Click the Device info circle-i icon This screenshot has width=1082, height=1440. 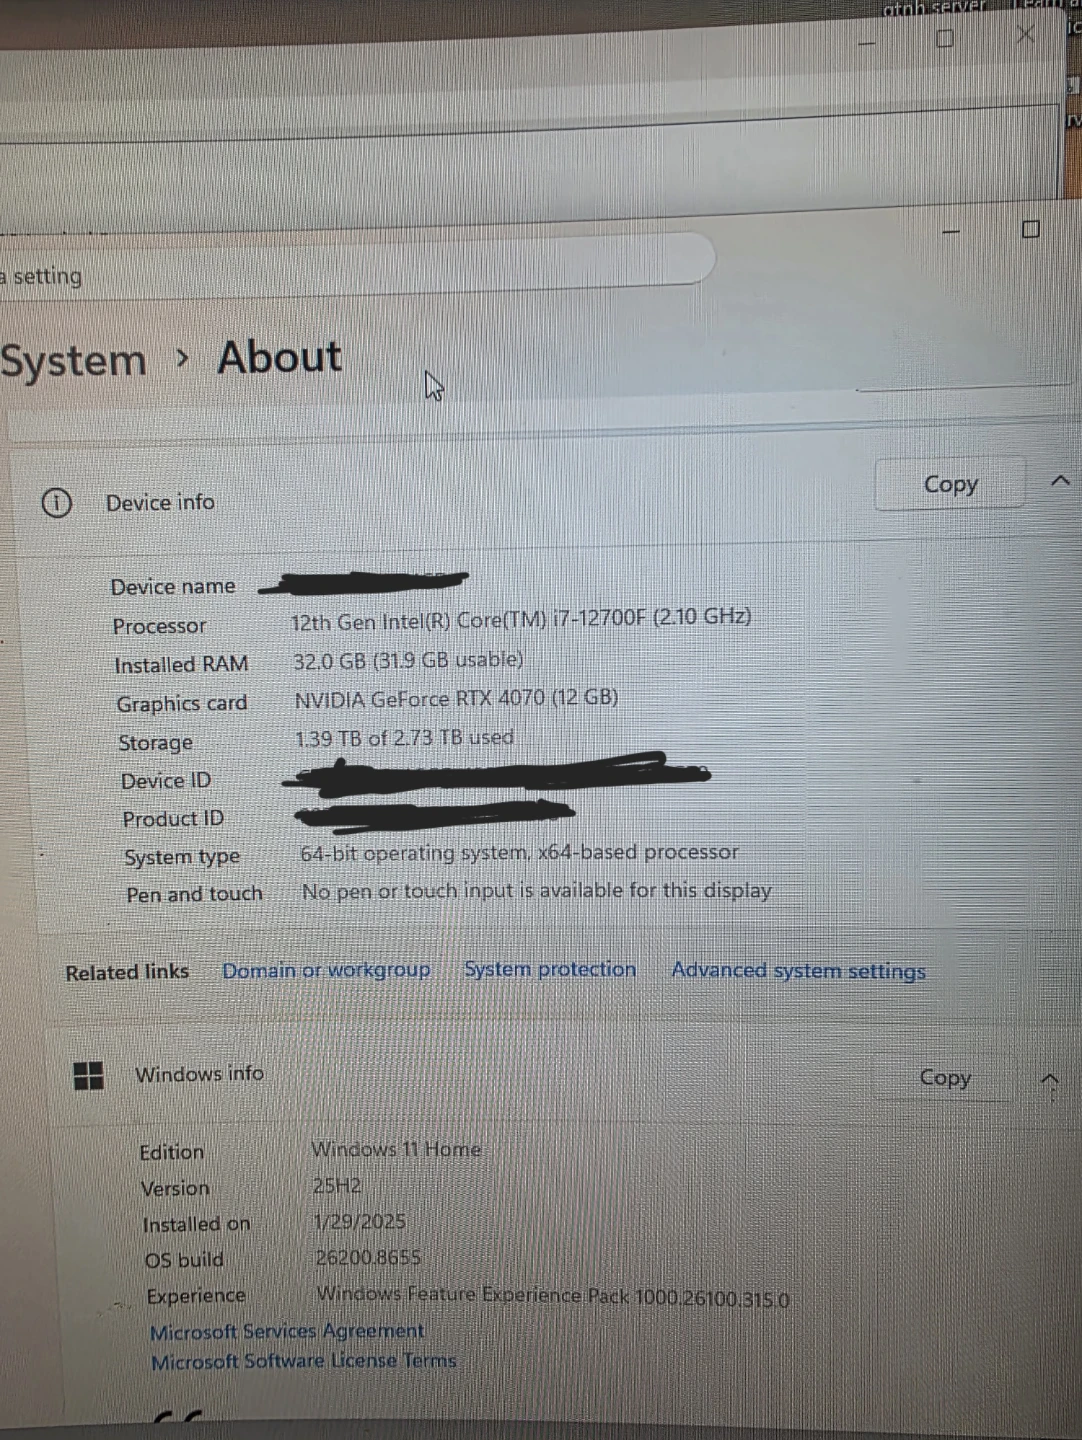[56, 503]
